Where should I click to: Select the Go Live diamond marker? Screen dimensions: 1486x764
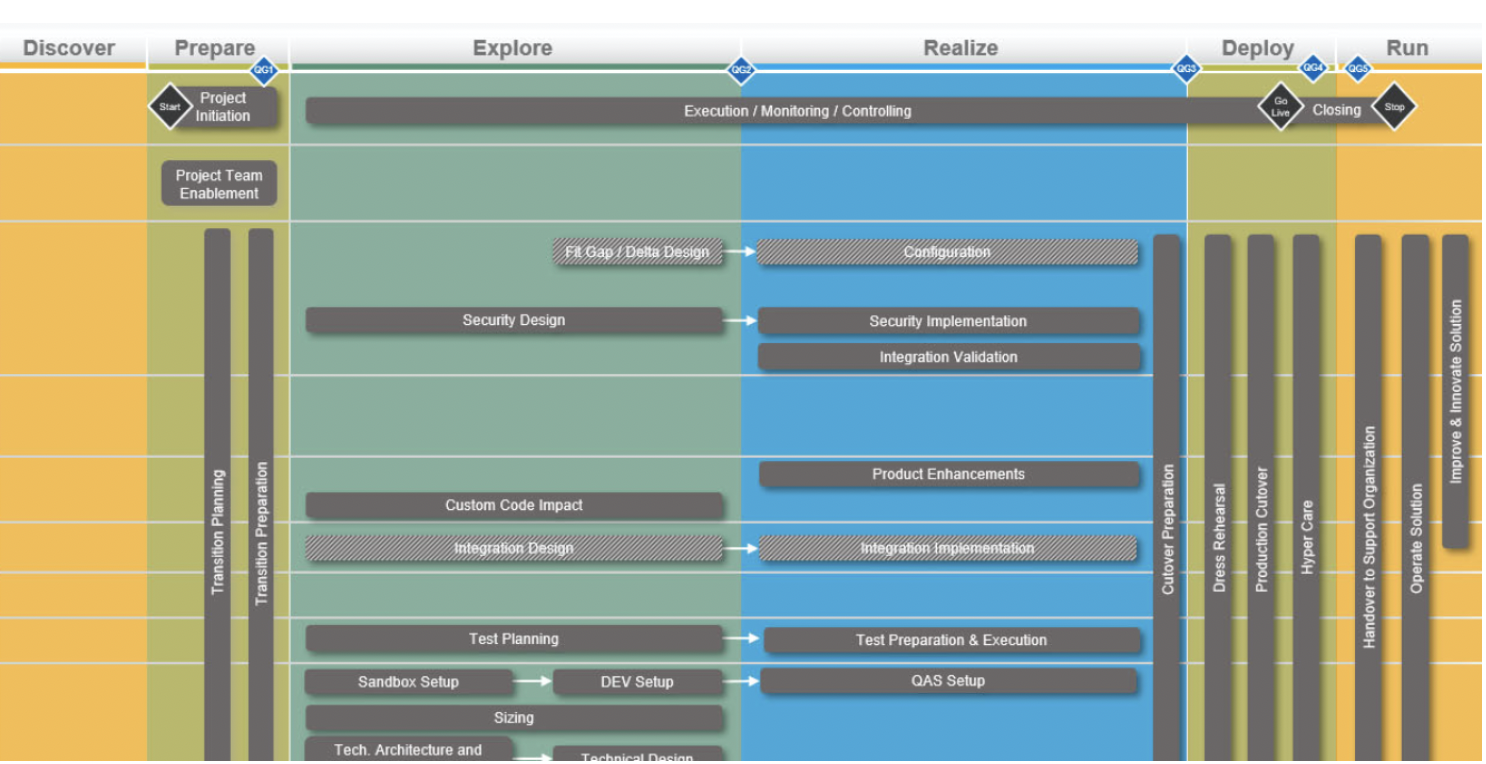1280,108
